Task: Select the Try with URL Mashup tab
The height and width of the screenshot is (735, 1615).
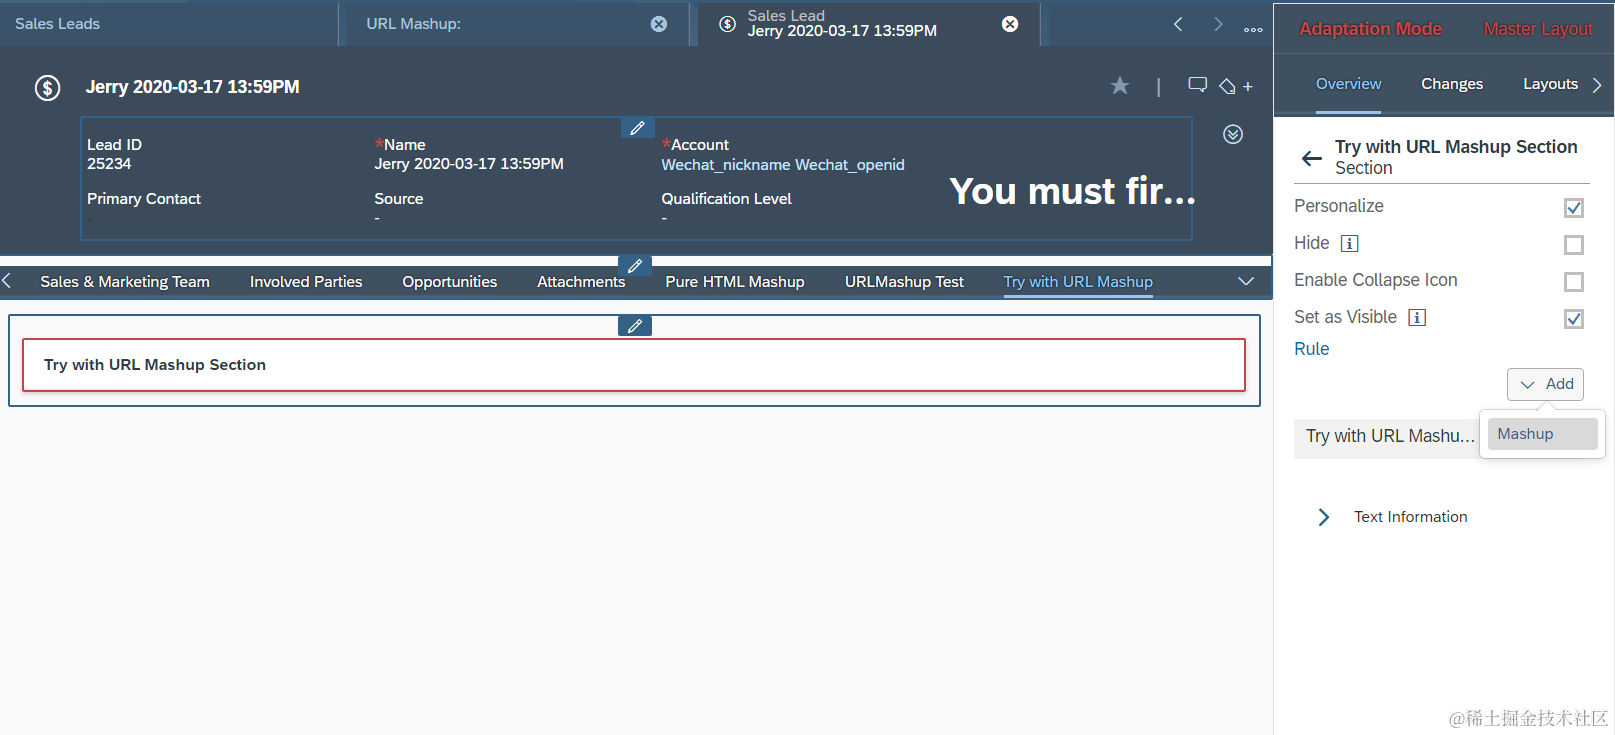Action: (1078, 282)
